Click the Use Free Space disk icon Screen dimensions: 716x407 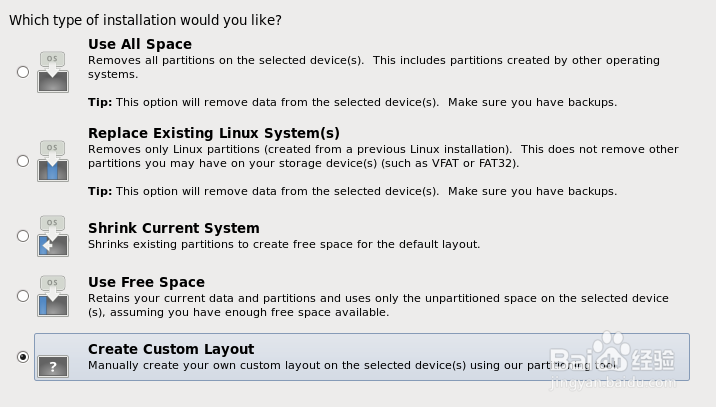(53, 296)
